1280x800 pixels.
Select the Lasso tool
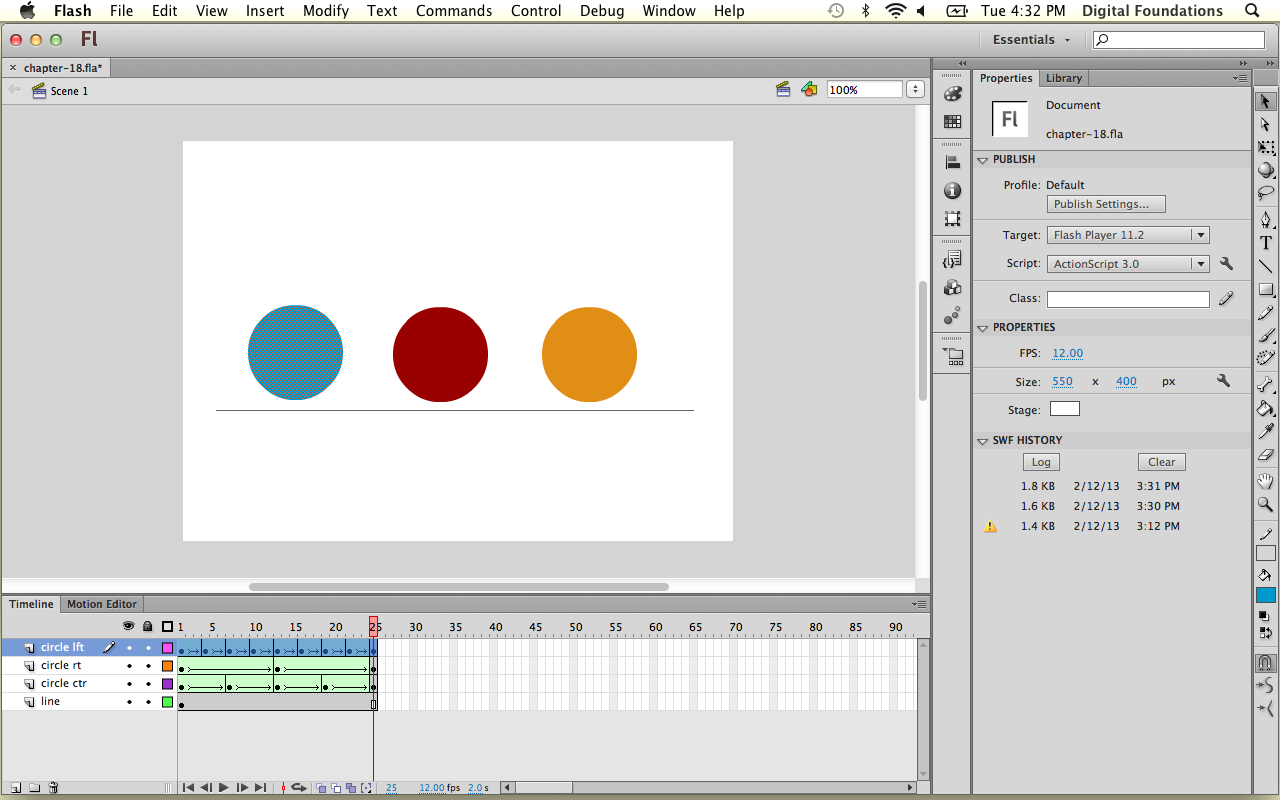click(x=1266, y=193)
